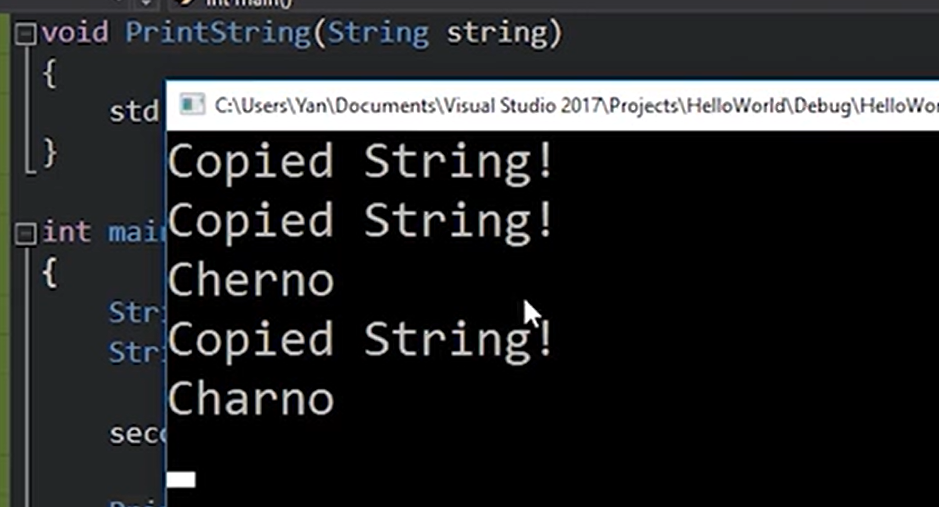Place cursor on the void keyword
Image resolution: width=939 pixels, height=507 pixels.
coord(75,32)
